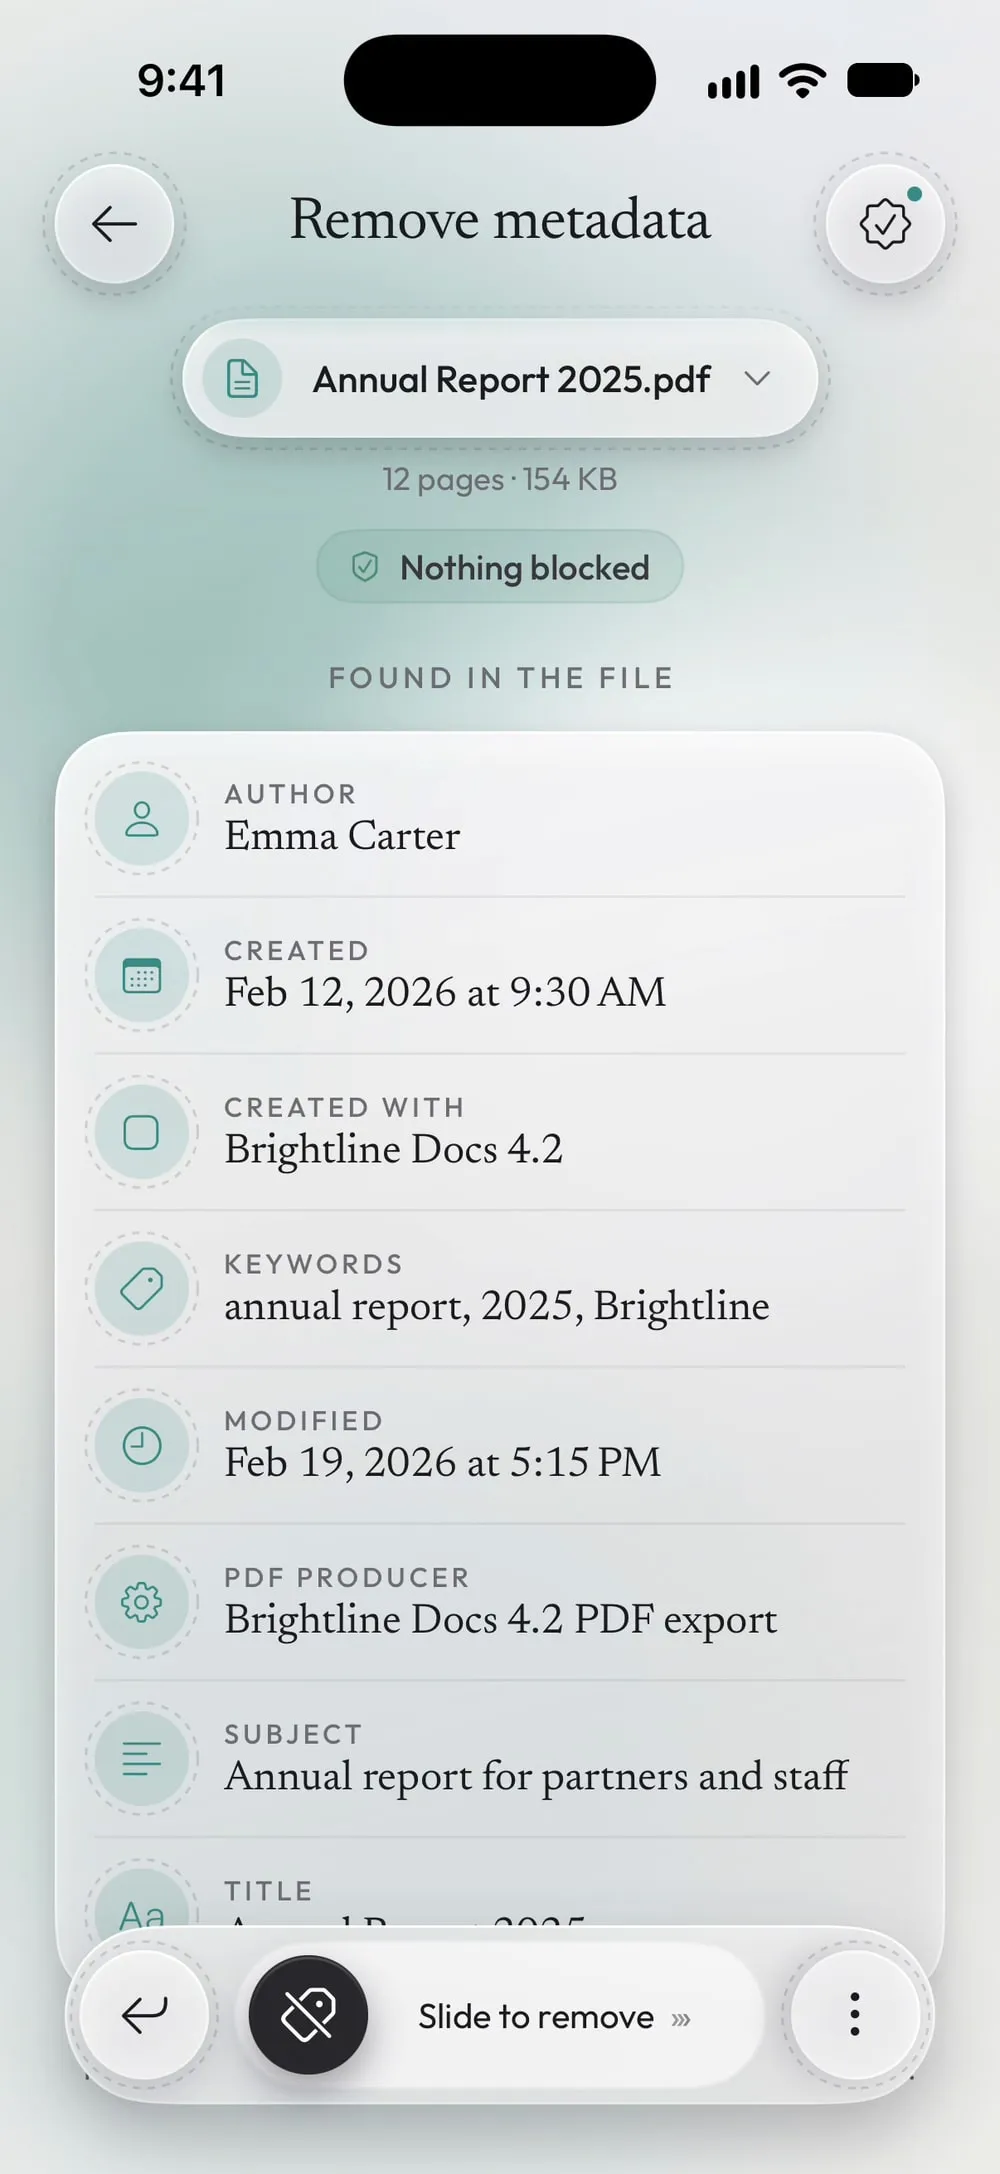Tap the Keywords tag icon
Screen dimensions: 1000x2174
(142, 1289)
